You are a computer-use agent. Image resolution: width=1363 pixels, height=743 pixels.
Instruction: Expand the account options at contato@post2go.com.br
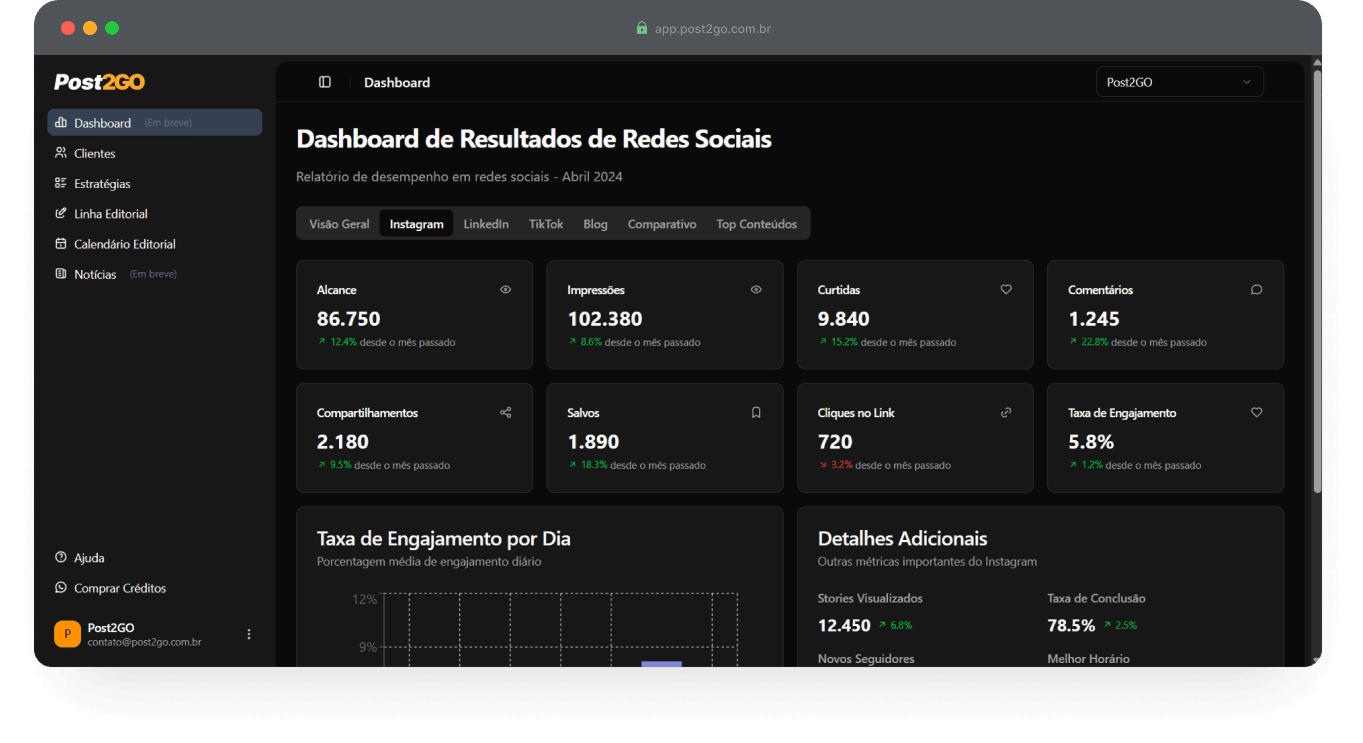(x=248, y=634)
